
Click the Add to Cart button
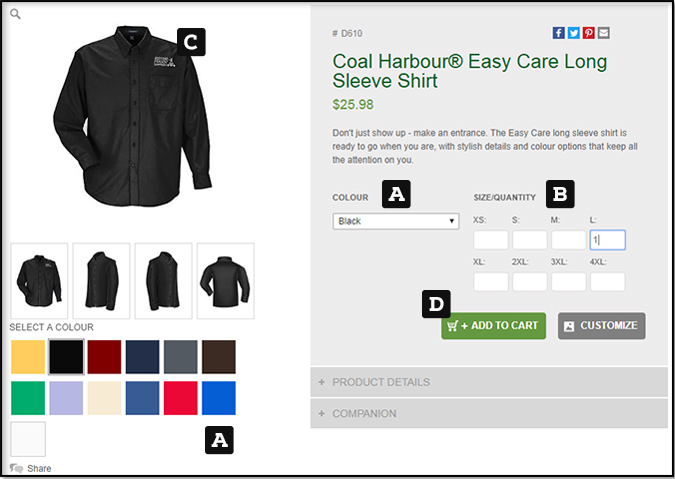tap(493, 326)
